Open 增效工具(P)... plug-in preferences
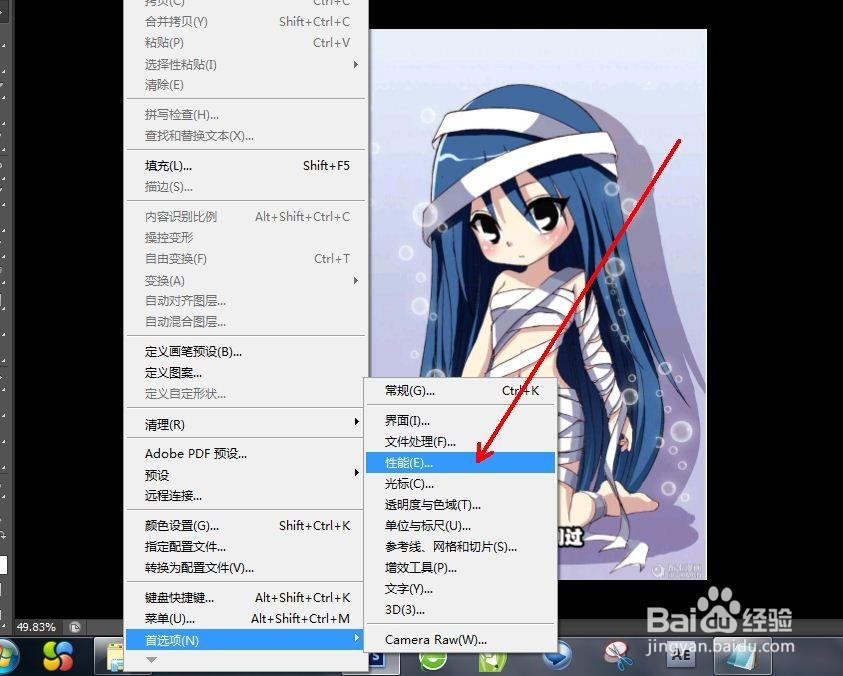 tap(460, 567)
